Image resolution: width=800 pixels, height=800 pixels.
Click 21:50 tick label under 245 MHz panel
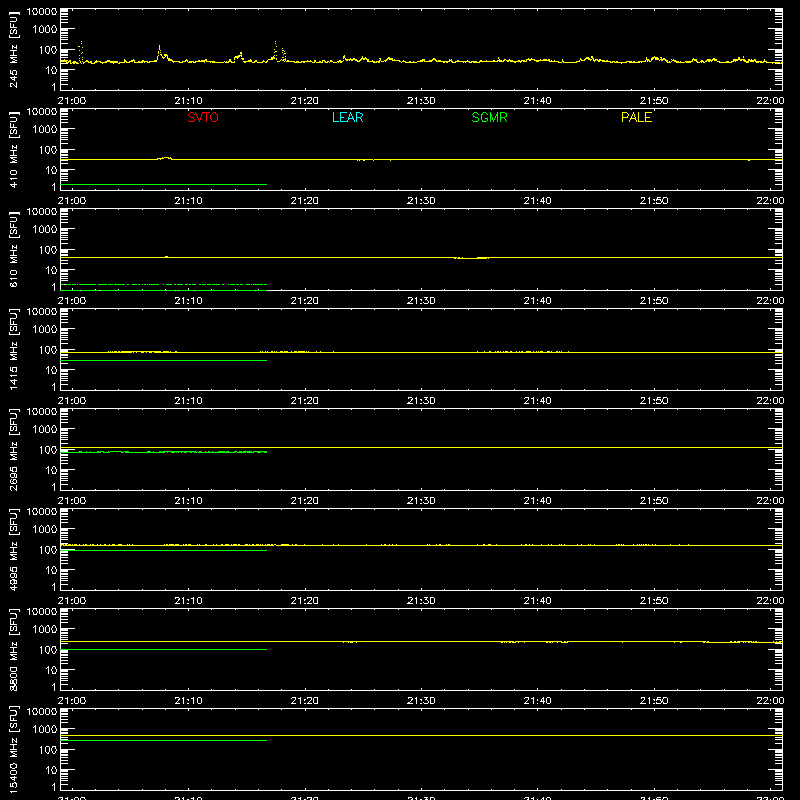pyautogui.click(x=654, y=101)
